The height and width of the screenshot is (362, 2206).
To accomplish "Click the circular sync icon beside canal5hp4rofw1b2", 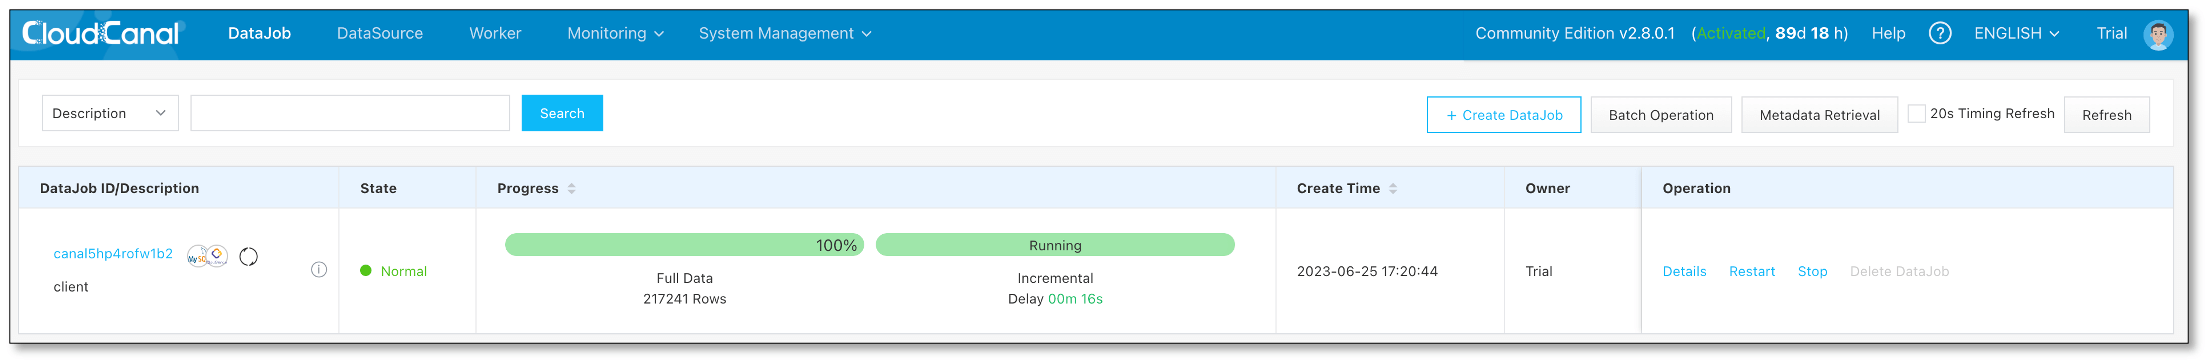I will coord(249,257).
